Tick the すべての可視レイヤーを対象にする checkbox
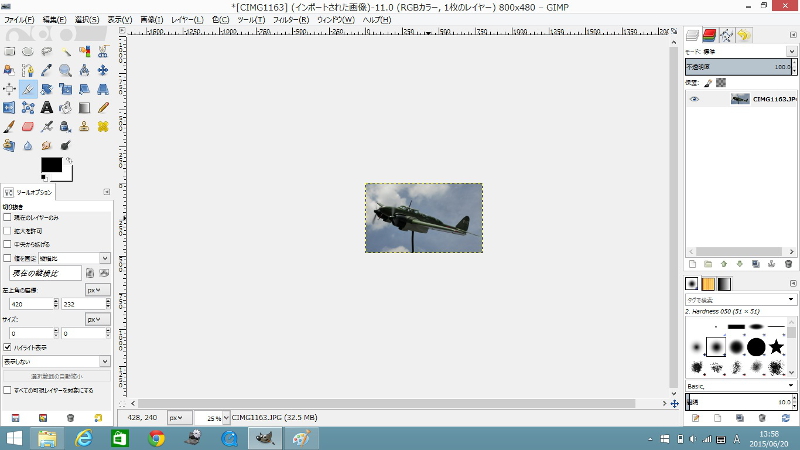The height and width of the screenshot is (450, 800). pyautogui.click(x=7, y=390)
